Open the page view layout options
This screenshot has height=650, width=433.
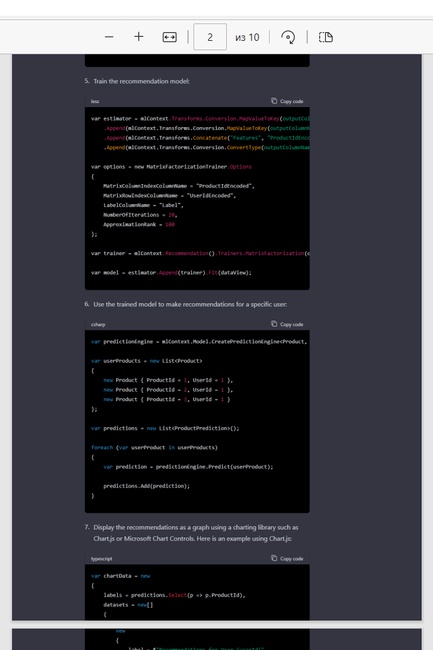(326, 37)
